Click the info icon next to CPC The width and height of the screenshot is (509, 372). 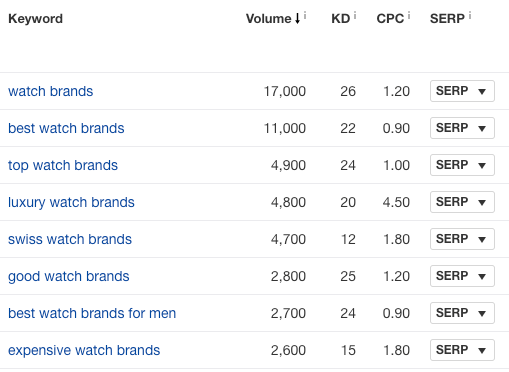click(x=409, y=15)
